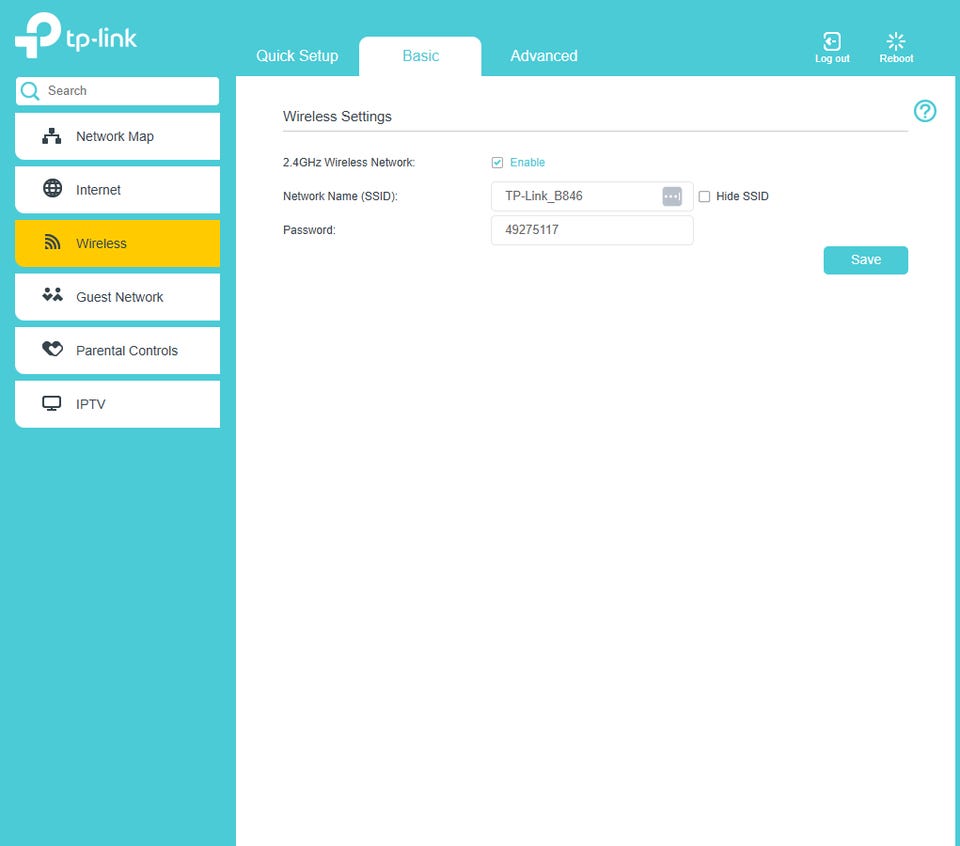
Task: Select the Wireless menu item
Action: 118,244
